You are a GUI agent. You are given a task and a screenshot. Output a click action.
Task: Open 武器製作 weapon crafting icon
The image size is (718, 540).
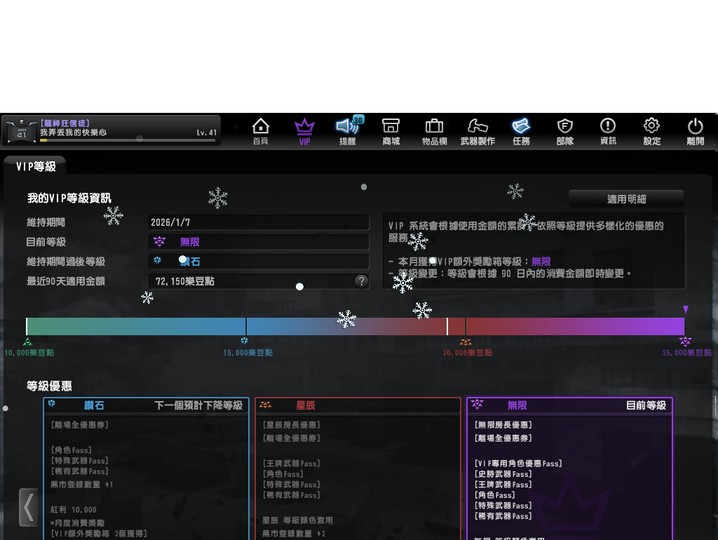click(x=477, y=130)
